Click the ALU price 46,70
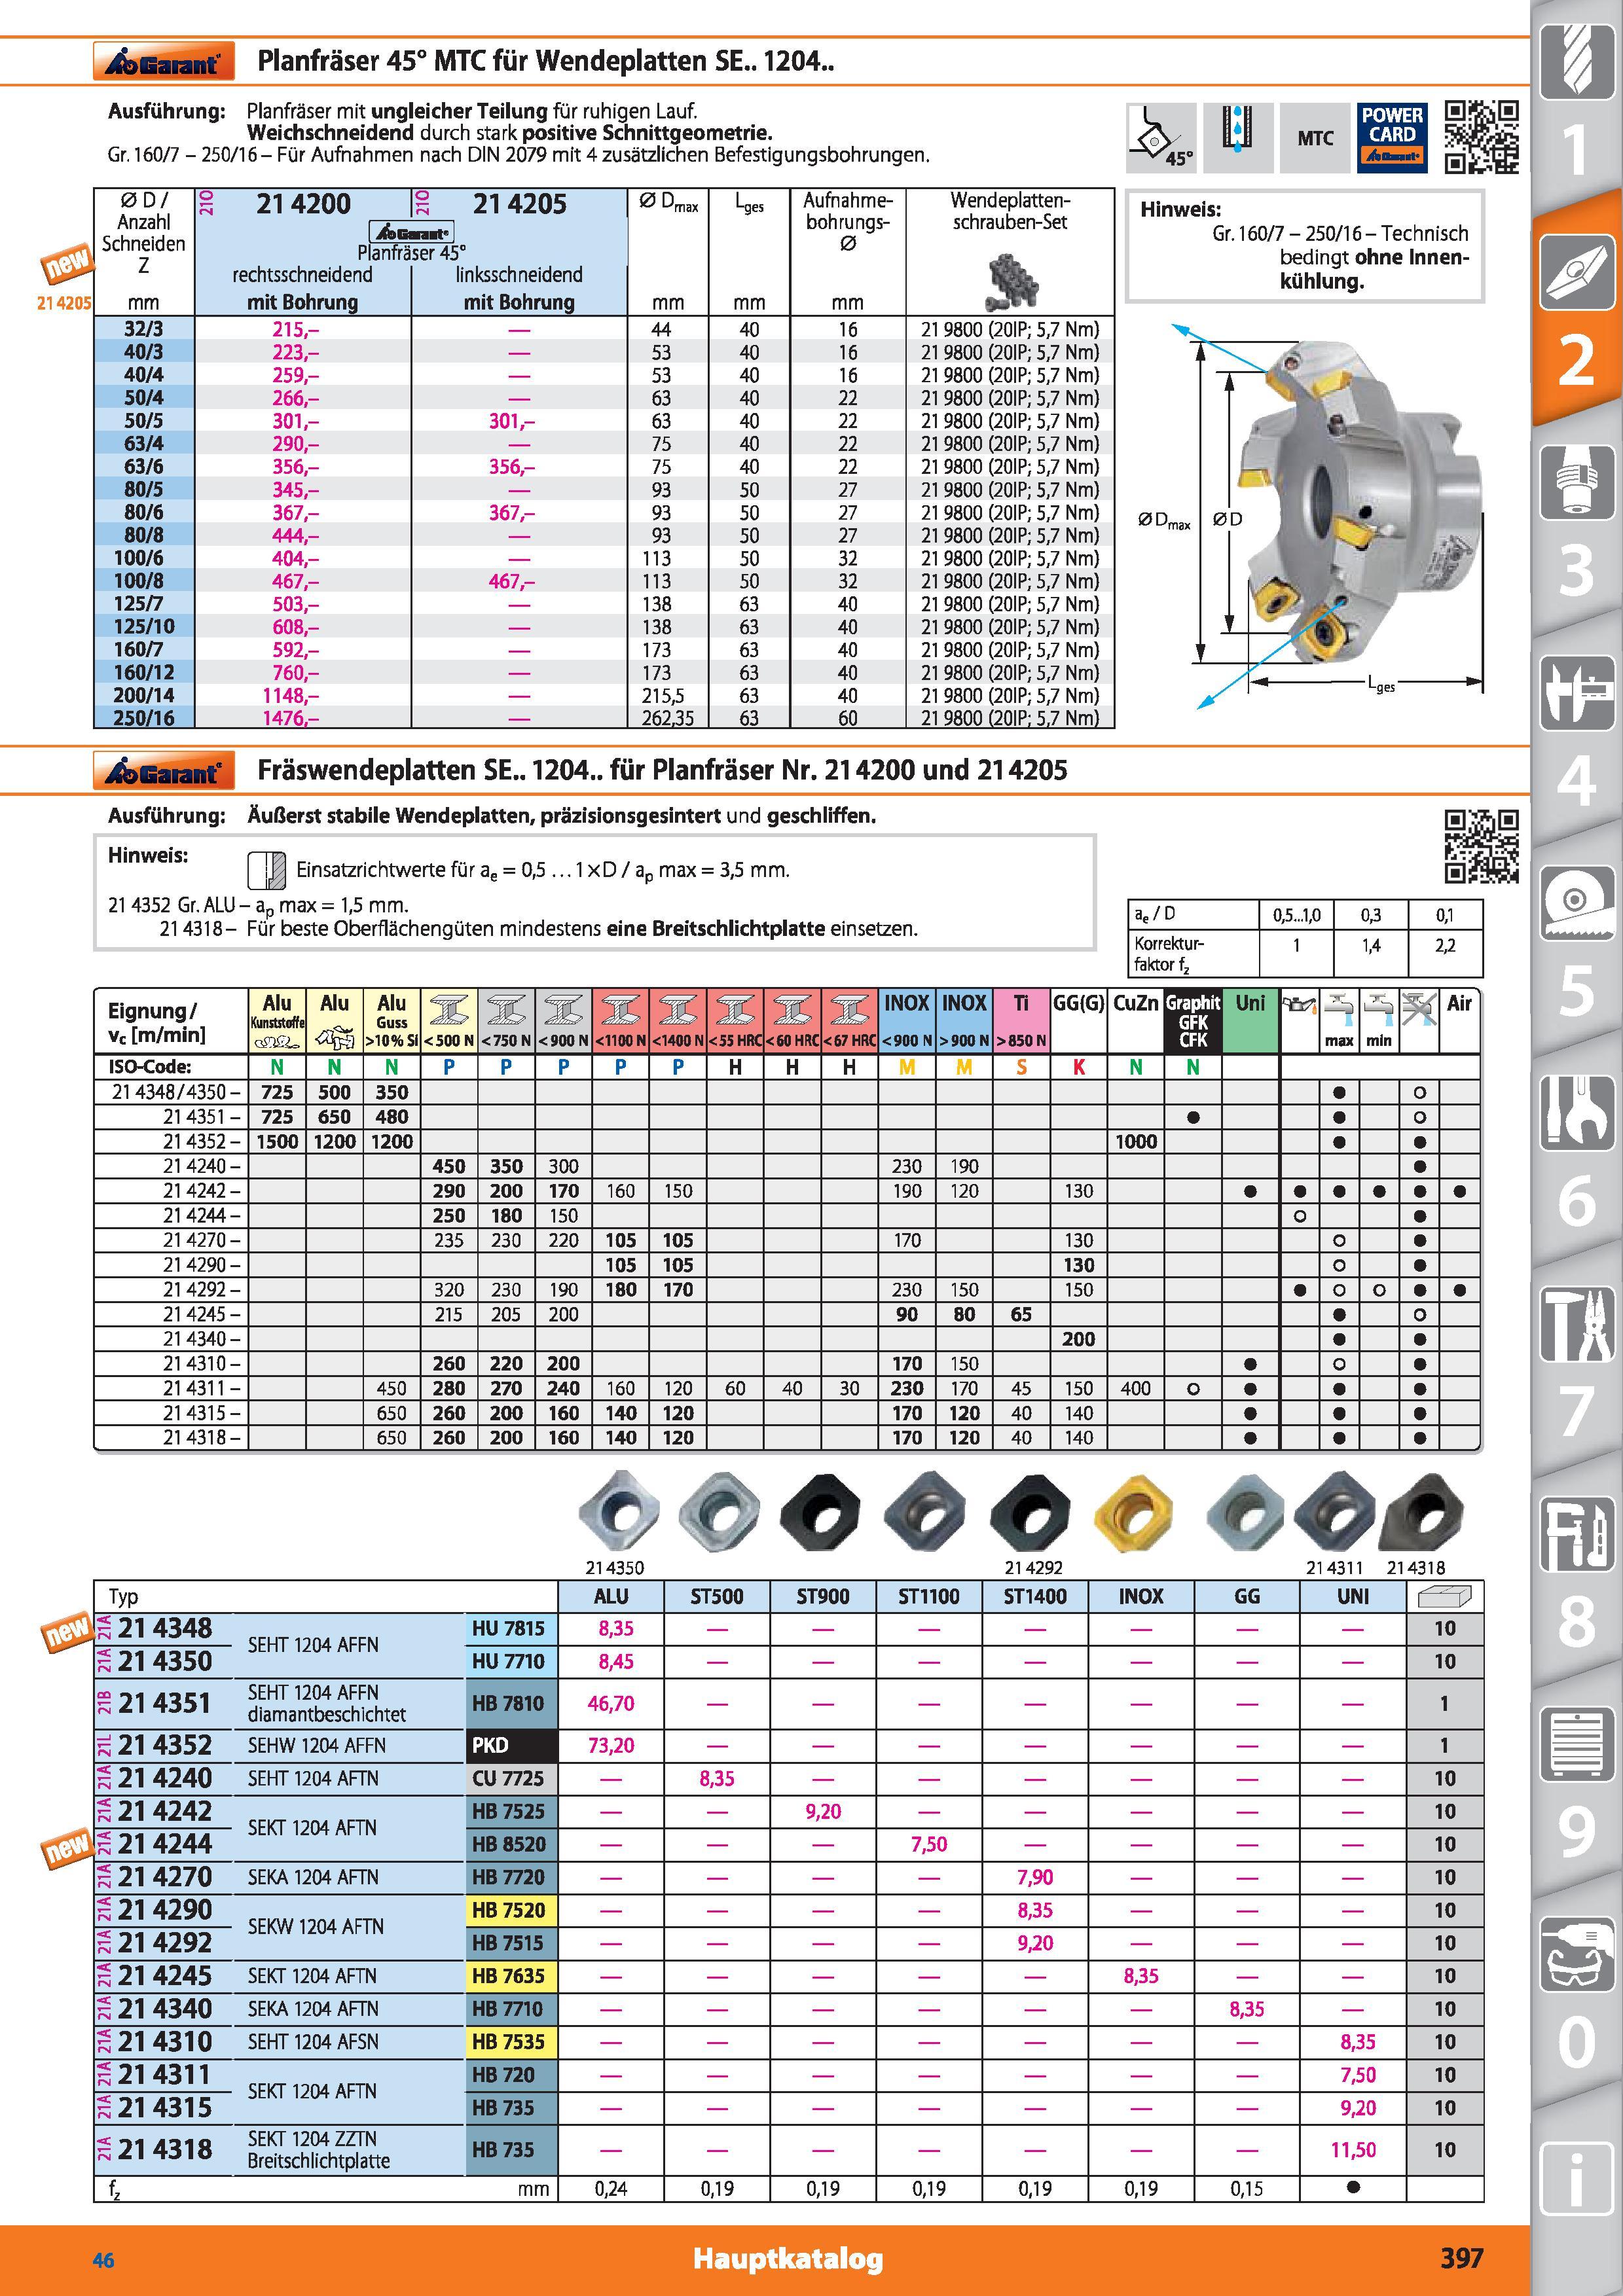The width and height of the screenshot is (1623, 2296). [610, 1703]
